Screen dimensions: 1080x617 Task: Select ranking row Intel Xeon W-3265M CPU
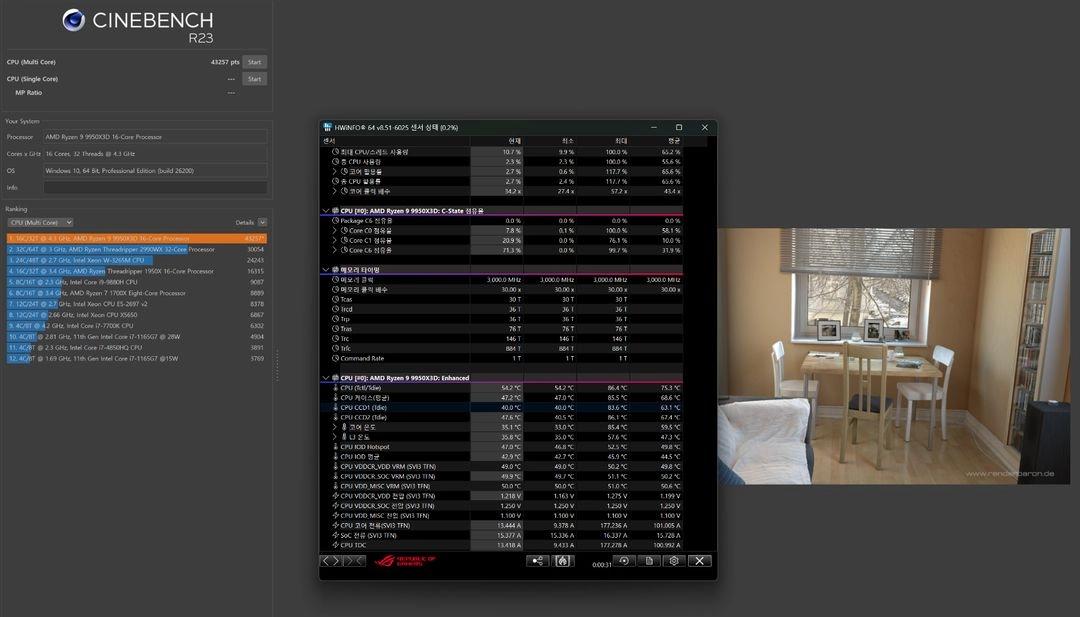pos(136,260)
